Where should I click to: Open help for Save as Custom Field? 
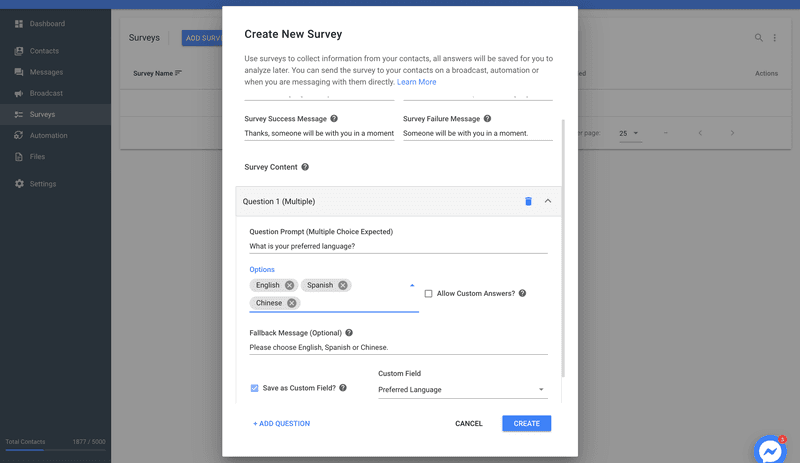point(343,388)
